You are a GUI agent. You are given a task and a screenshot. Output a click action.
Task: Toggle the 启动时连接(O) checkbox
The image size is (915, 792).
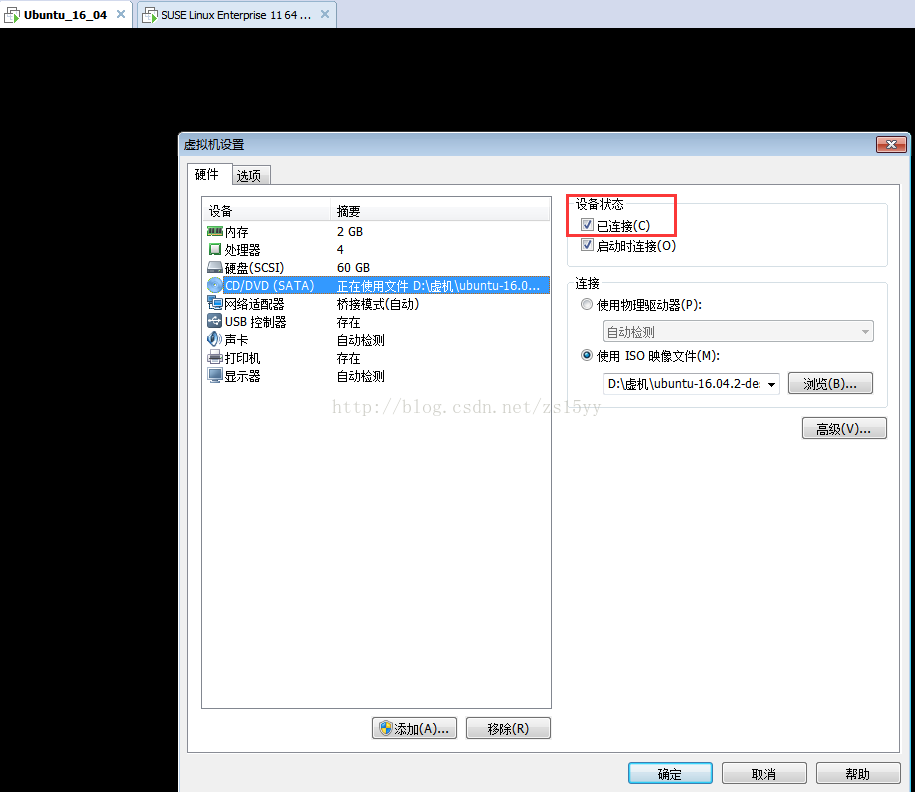[x=588, y=245]
